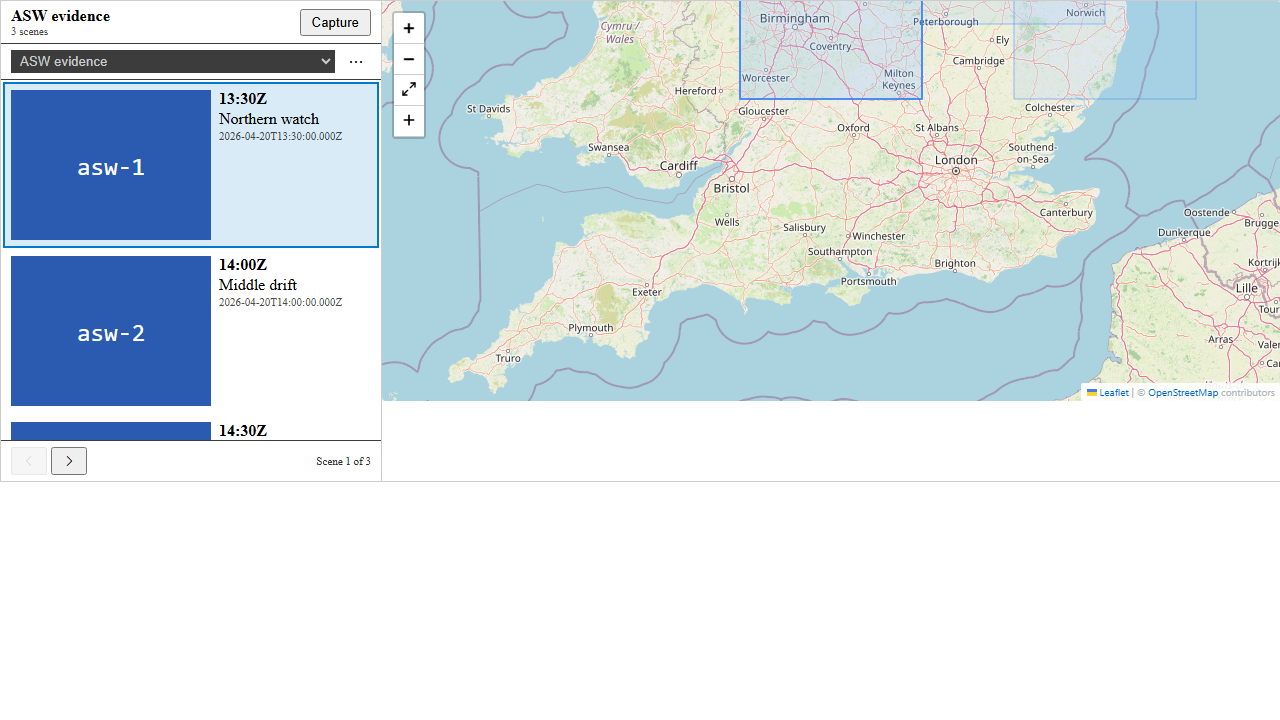This screenshot has width=1280, height=720.
Task: Click the Leaflet flag icon
Action: tap(1092, 393)
